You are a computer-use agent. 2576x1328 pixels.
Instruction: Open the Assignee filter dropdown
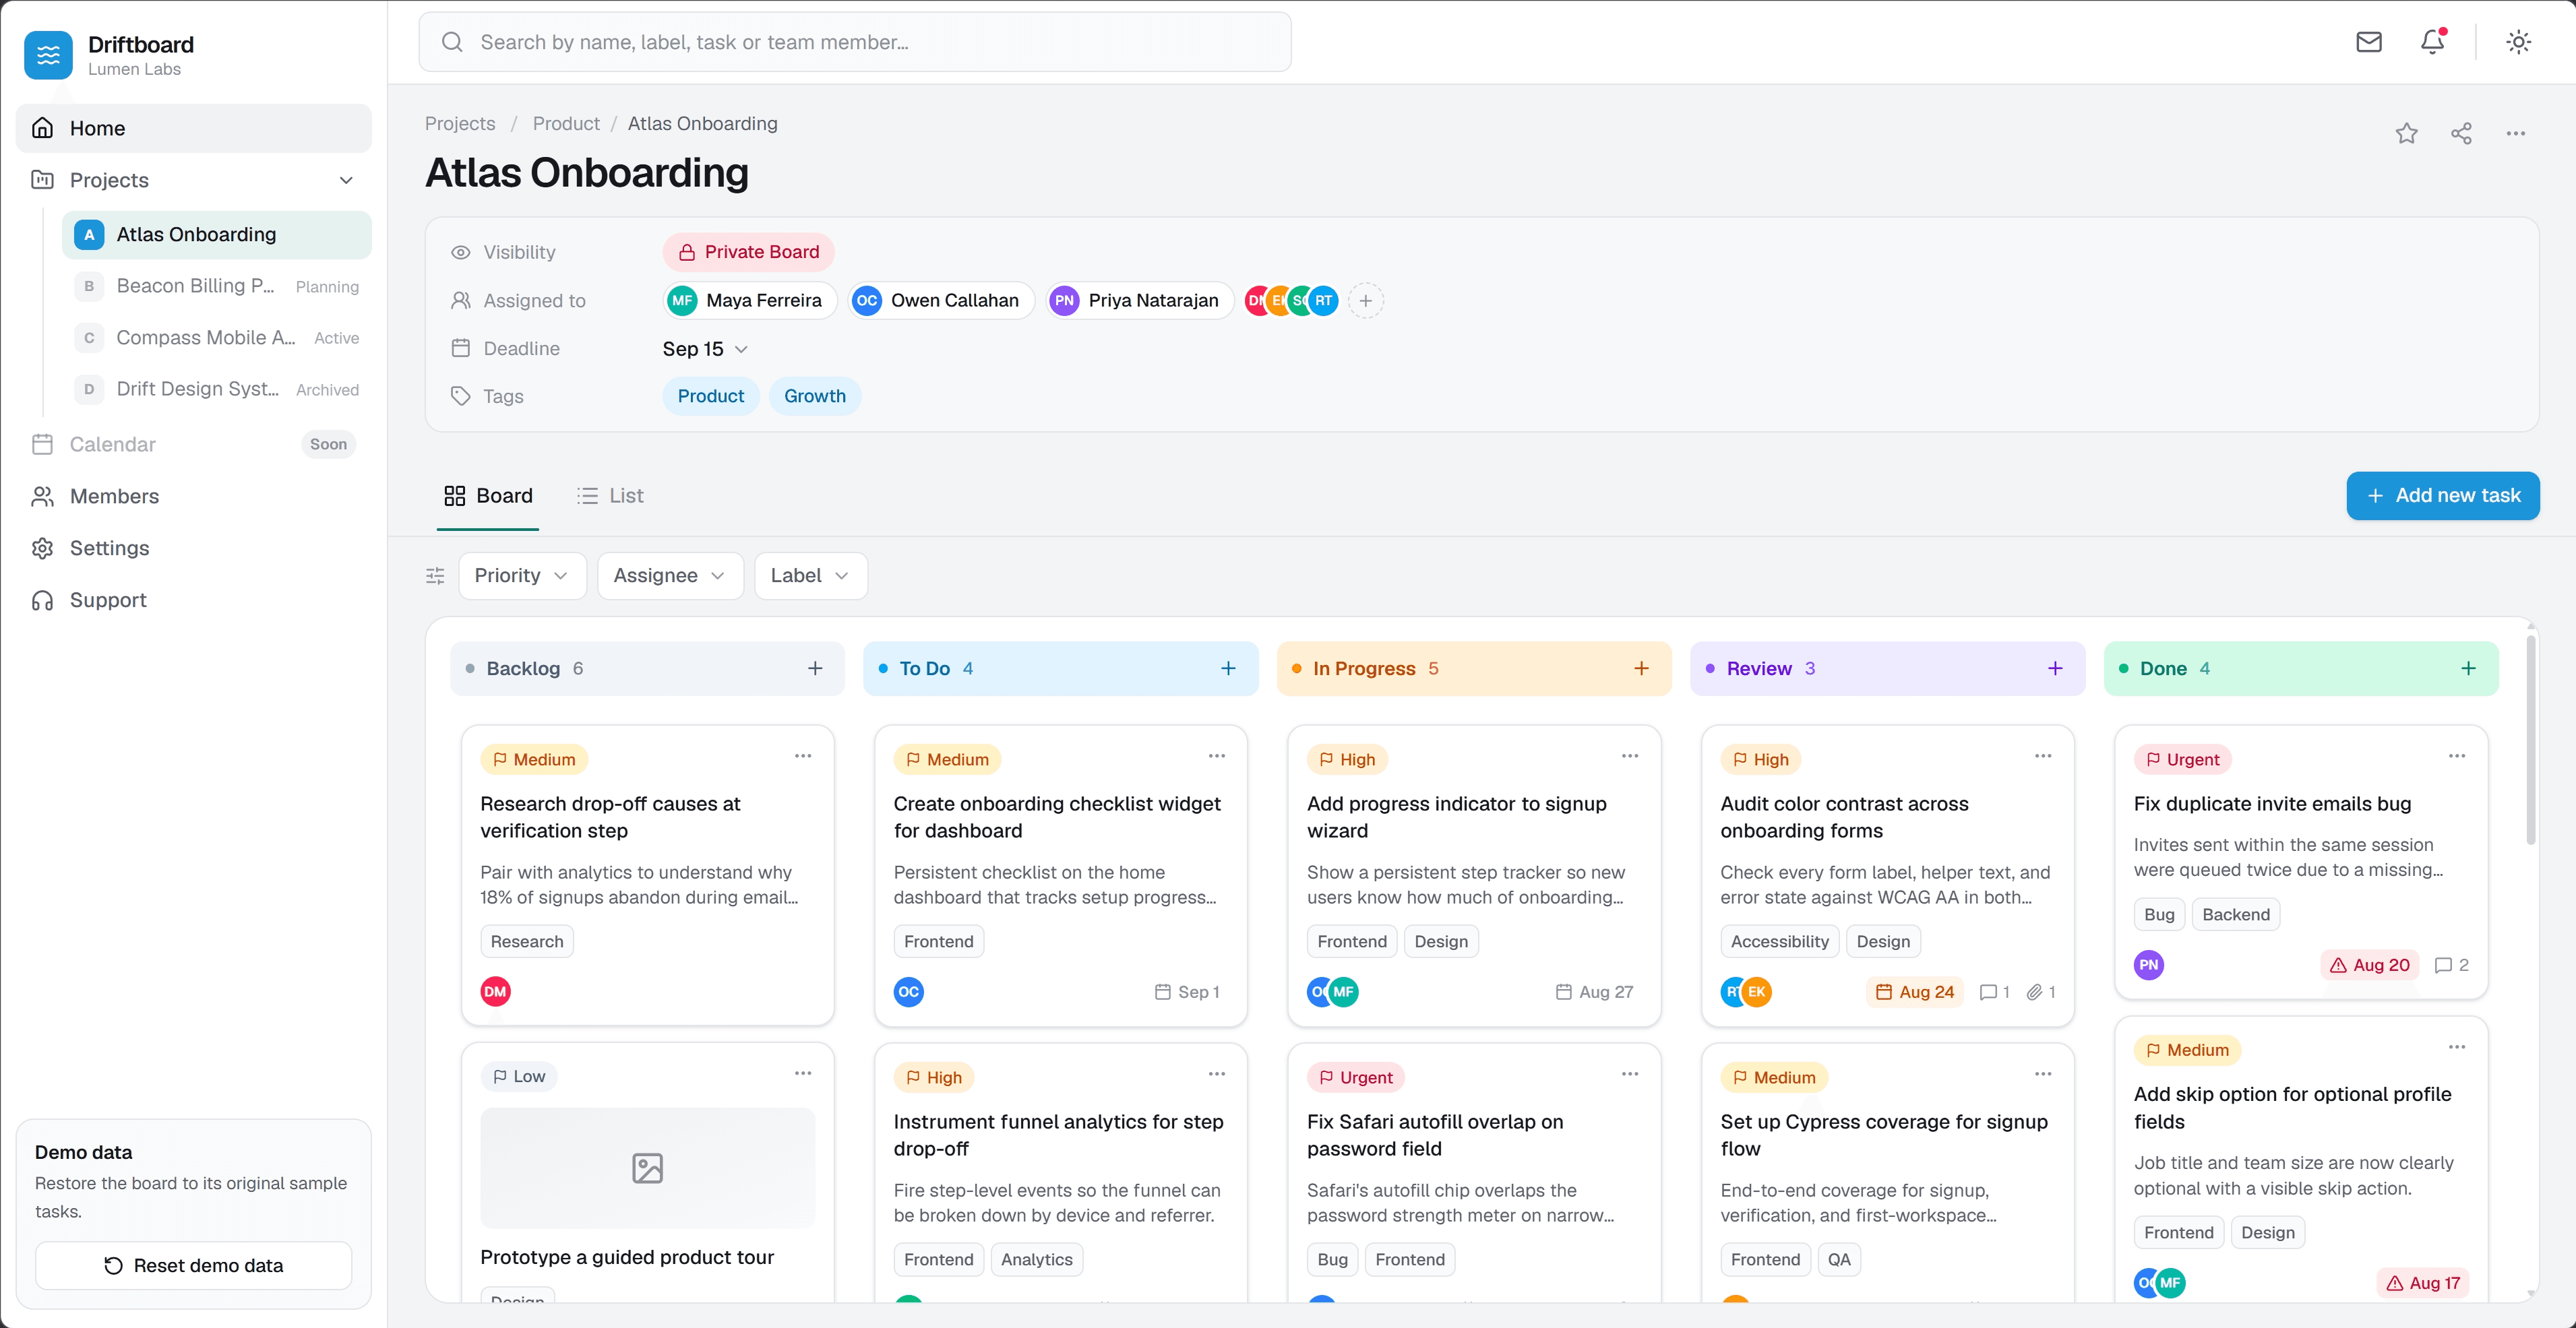coord(670,576)
